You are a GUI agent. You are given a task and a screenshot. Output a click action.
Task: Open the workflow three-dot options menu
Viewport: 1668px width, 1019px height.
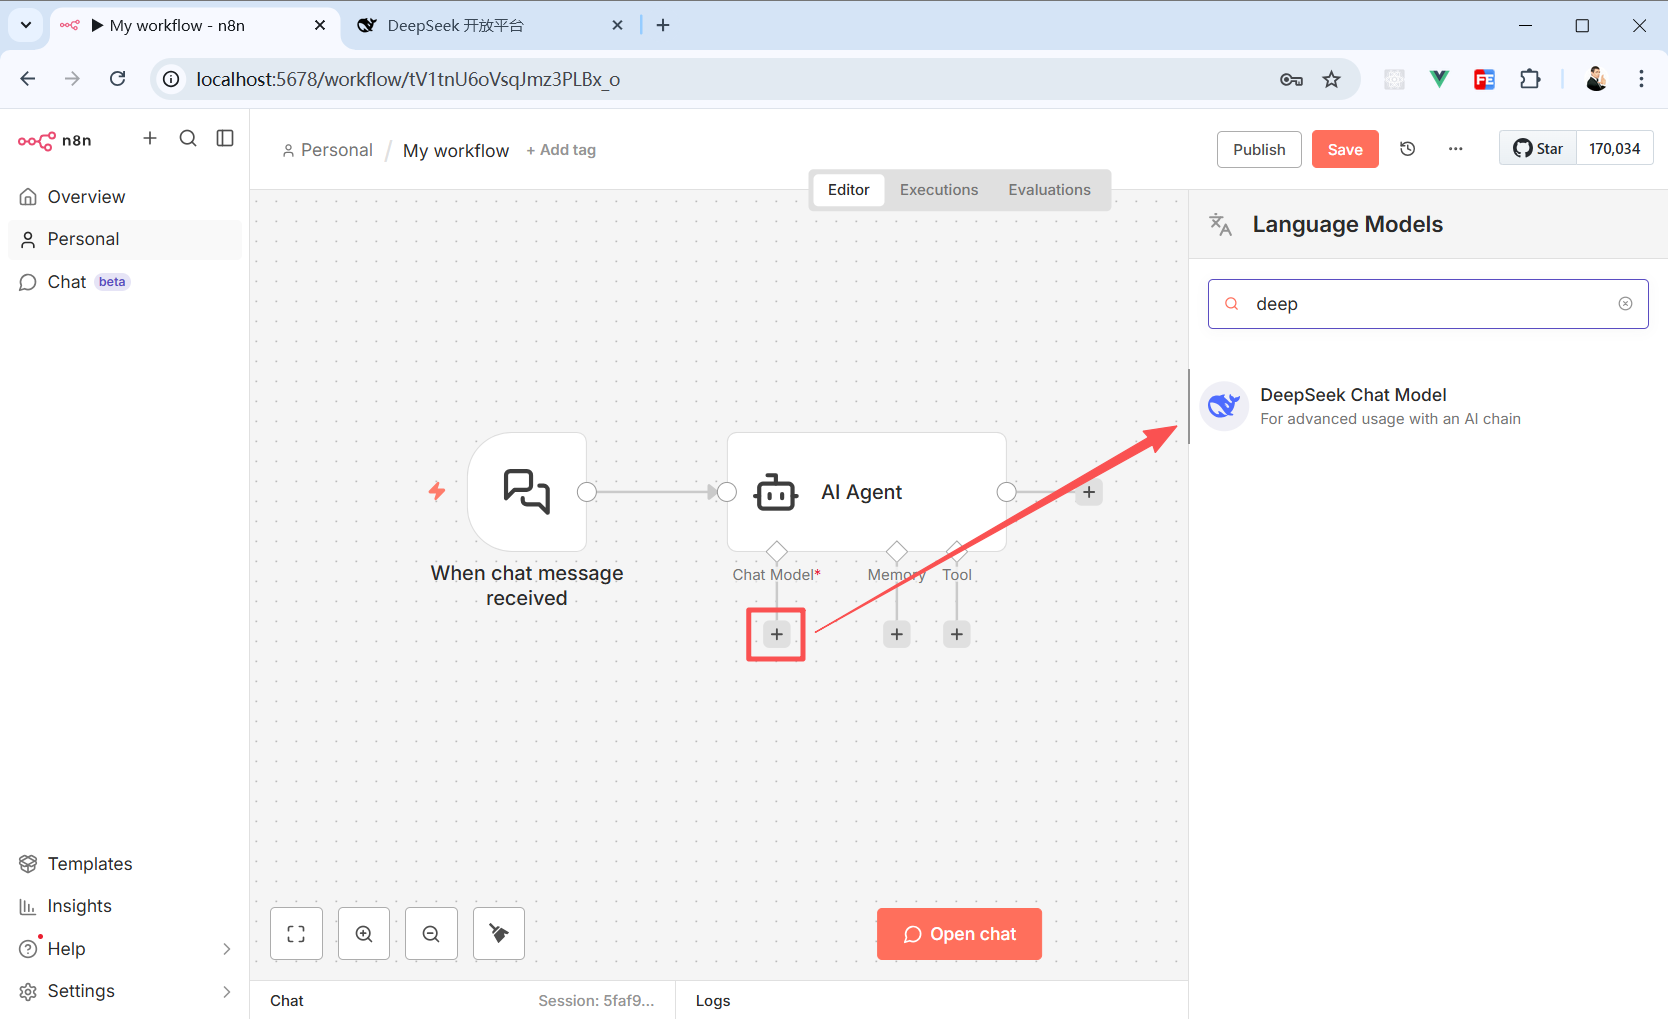click(x=1456, y=149)
